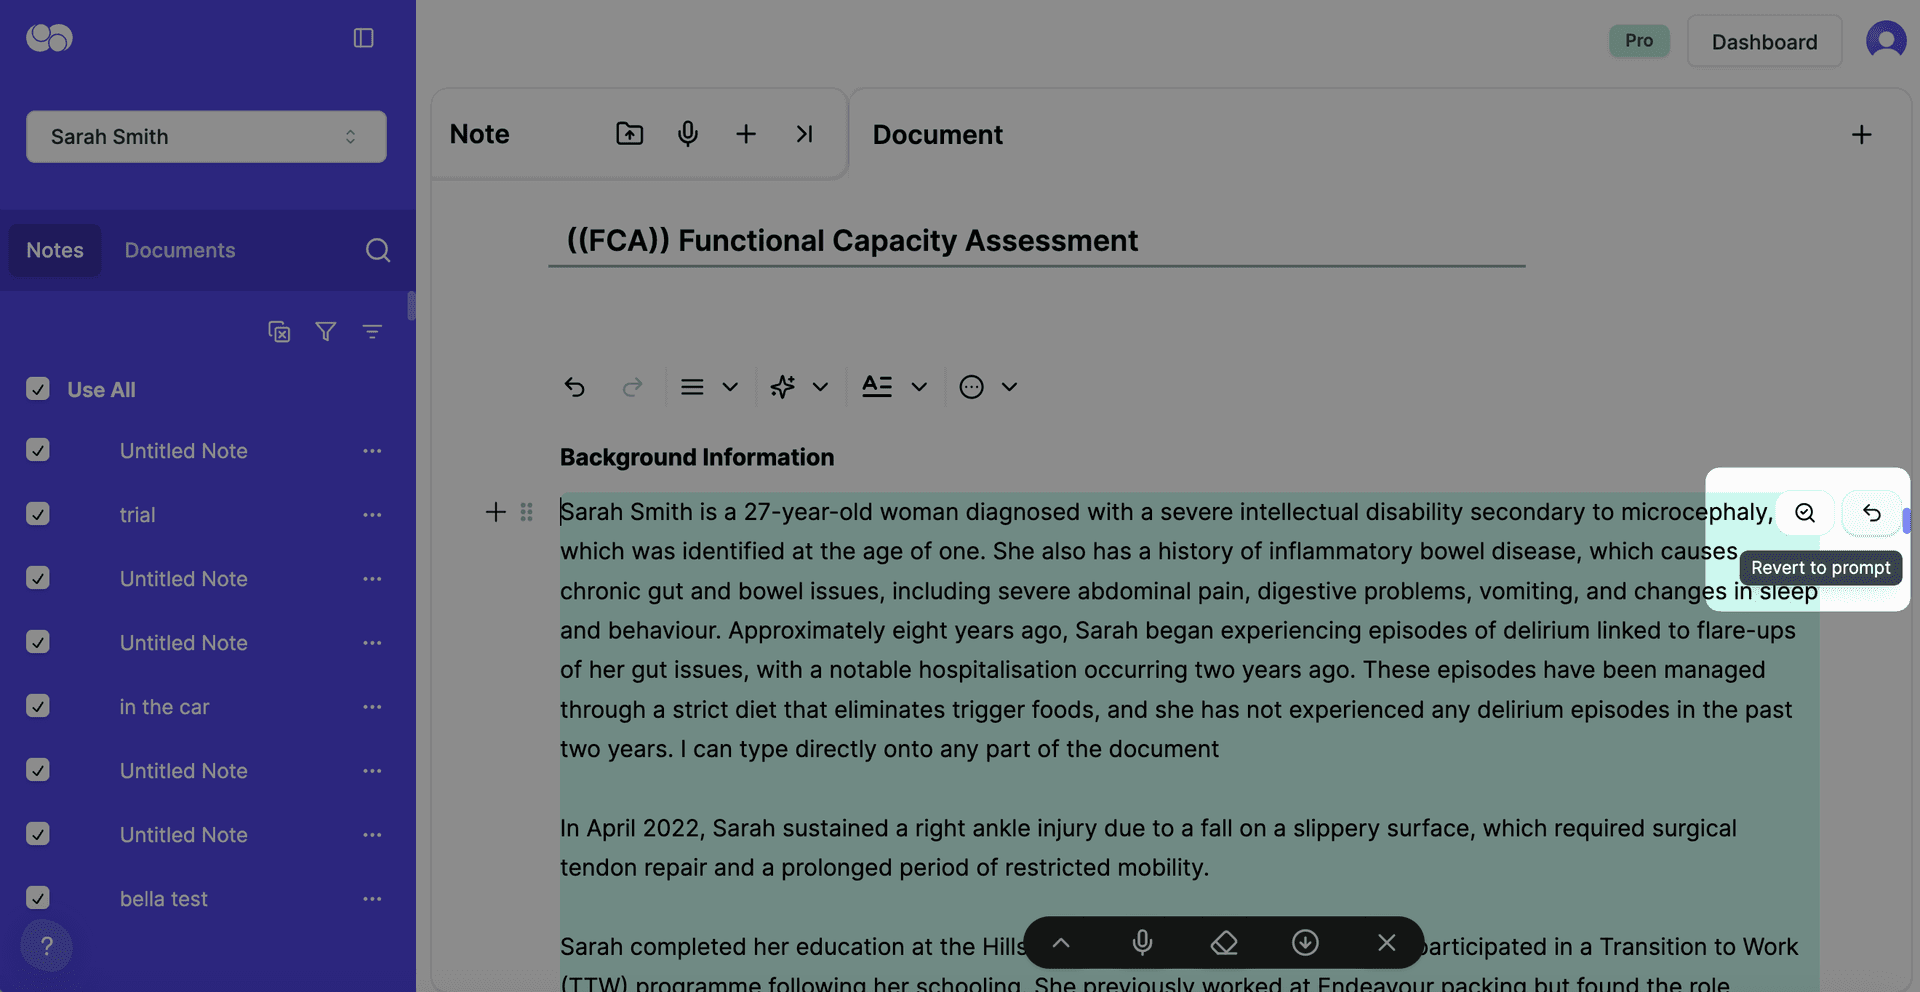This screenshot has height=992, width=1920.
Task: Open the Sarah Smith client dropdown
Action: 206,137
